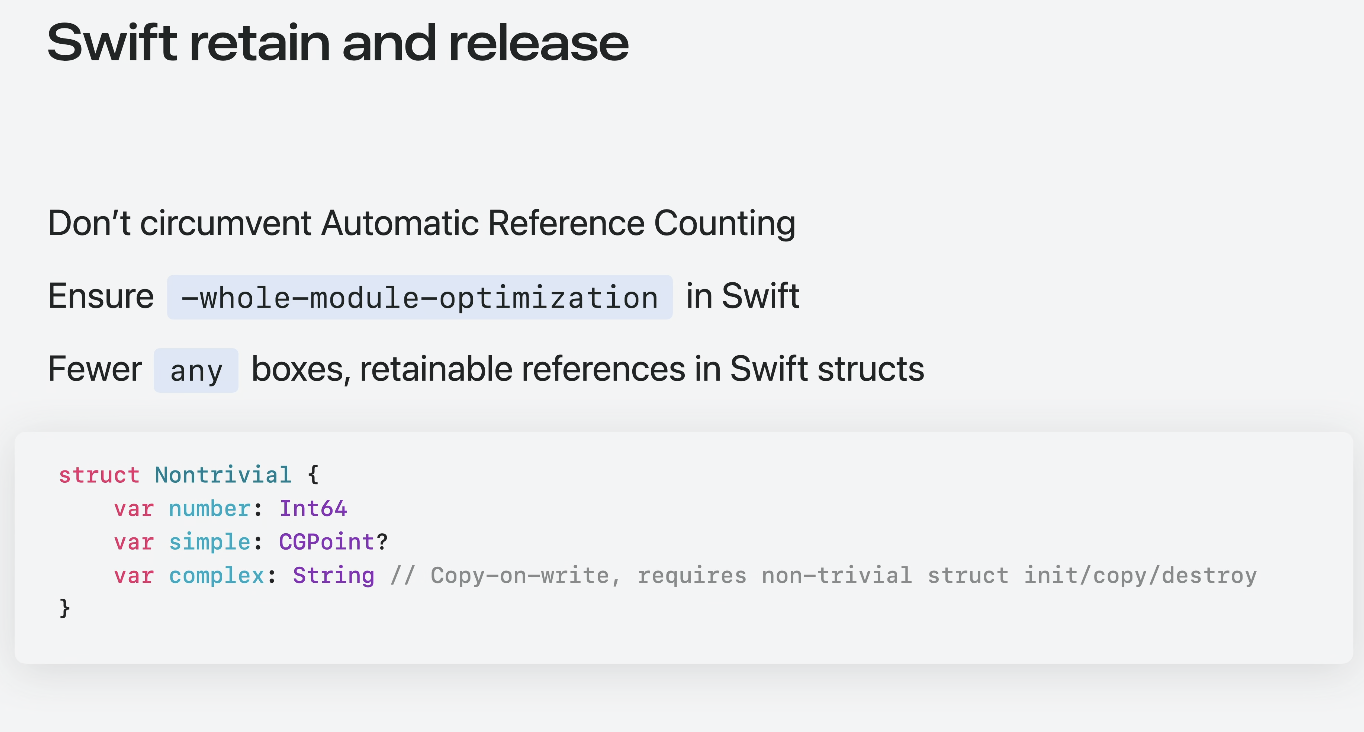The width and height of the screenshot is (1364, 732).
Task: Click the "any" code pill
Action: 196,370
